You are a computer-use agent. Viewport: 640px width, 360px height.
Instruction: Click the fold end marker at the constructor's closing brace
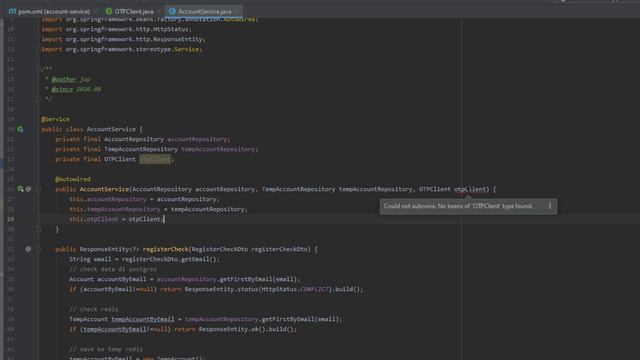pos(38,229)
